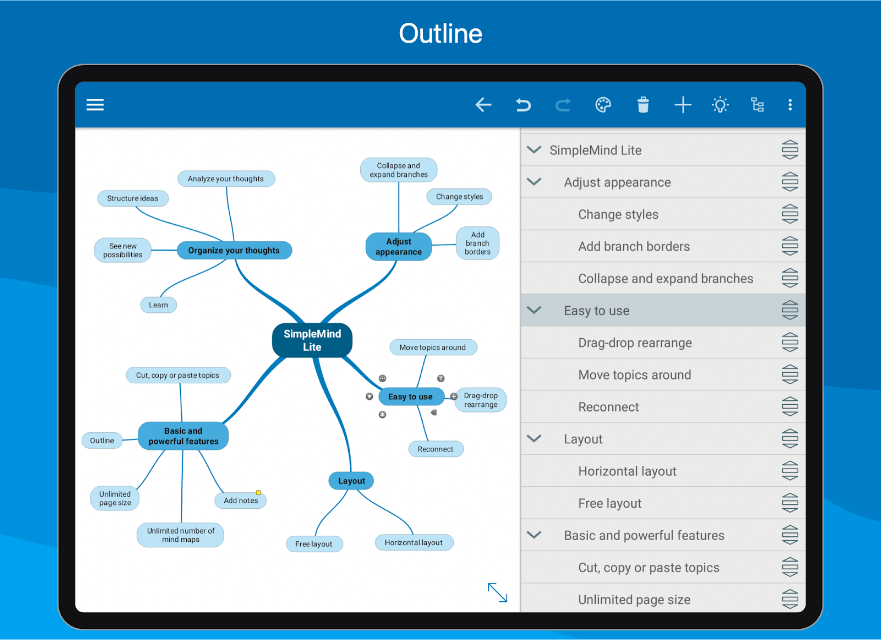Open the style palette icon
This screenshot has height=640, width=881.
click(603, 105)
